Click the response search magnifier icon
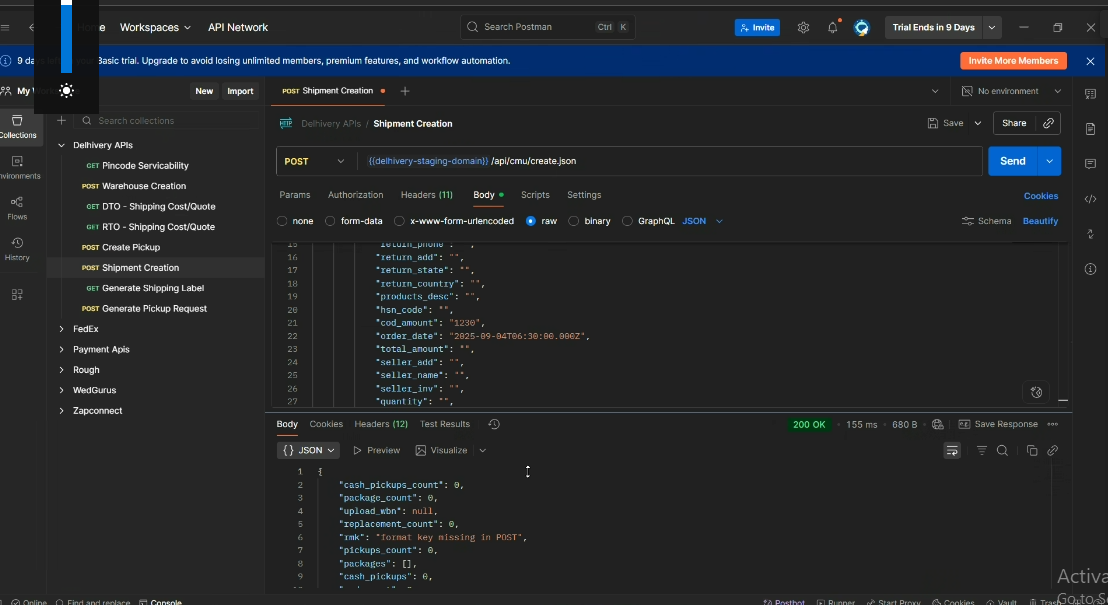This screenshot has width=1108, height=605. (x=1002, y=451)
